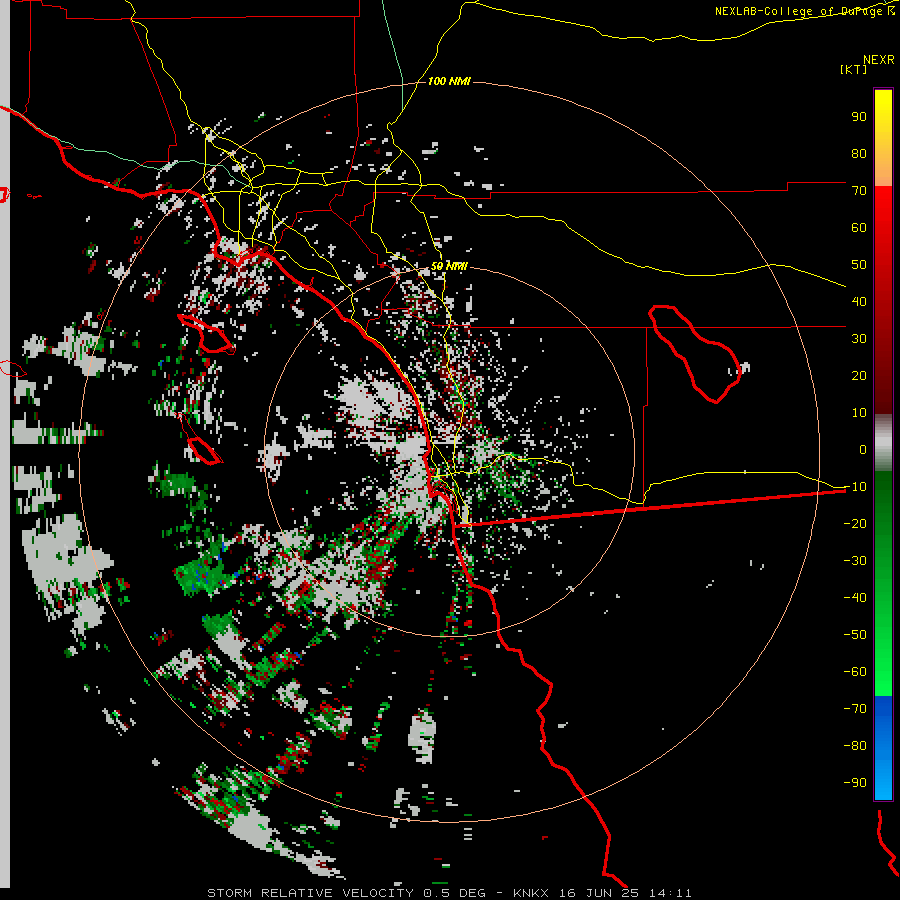
Task: Click the positive 70 scale label
Action: click(859, 191)
